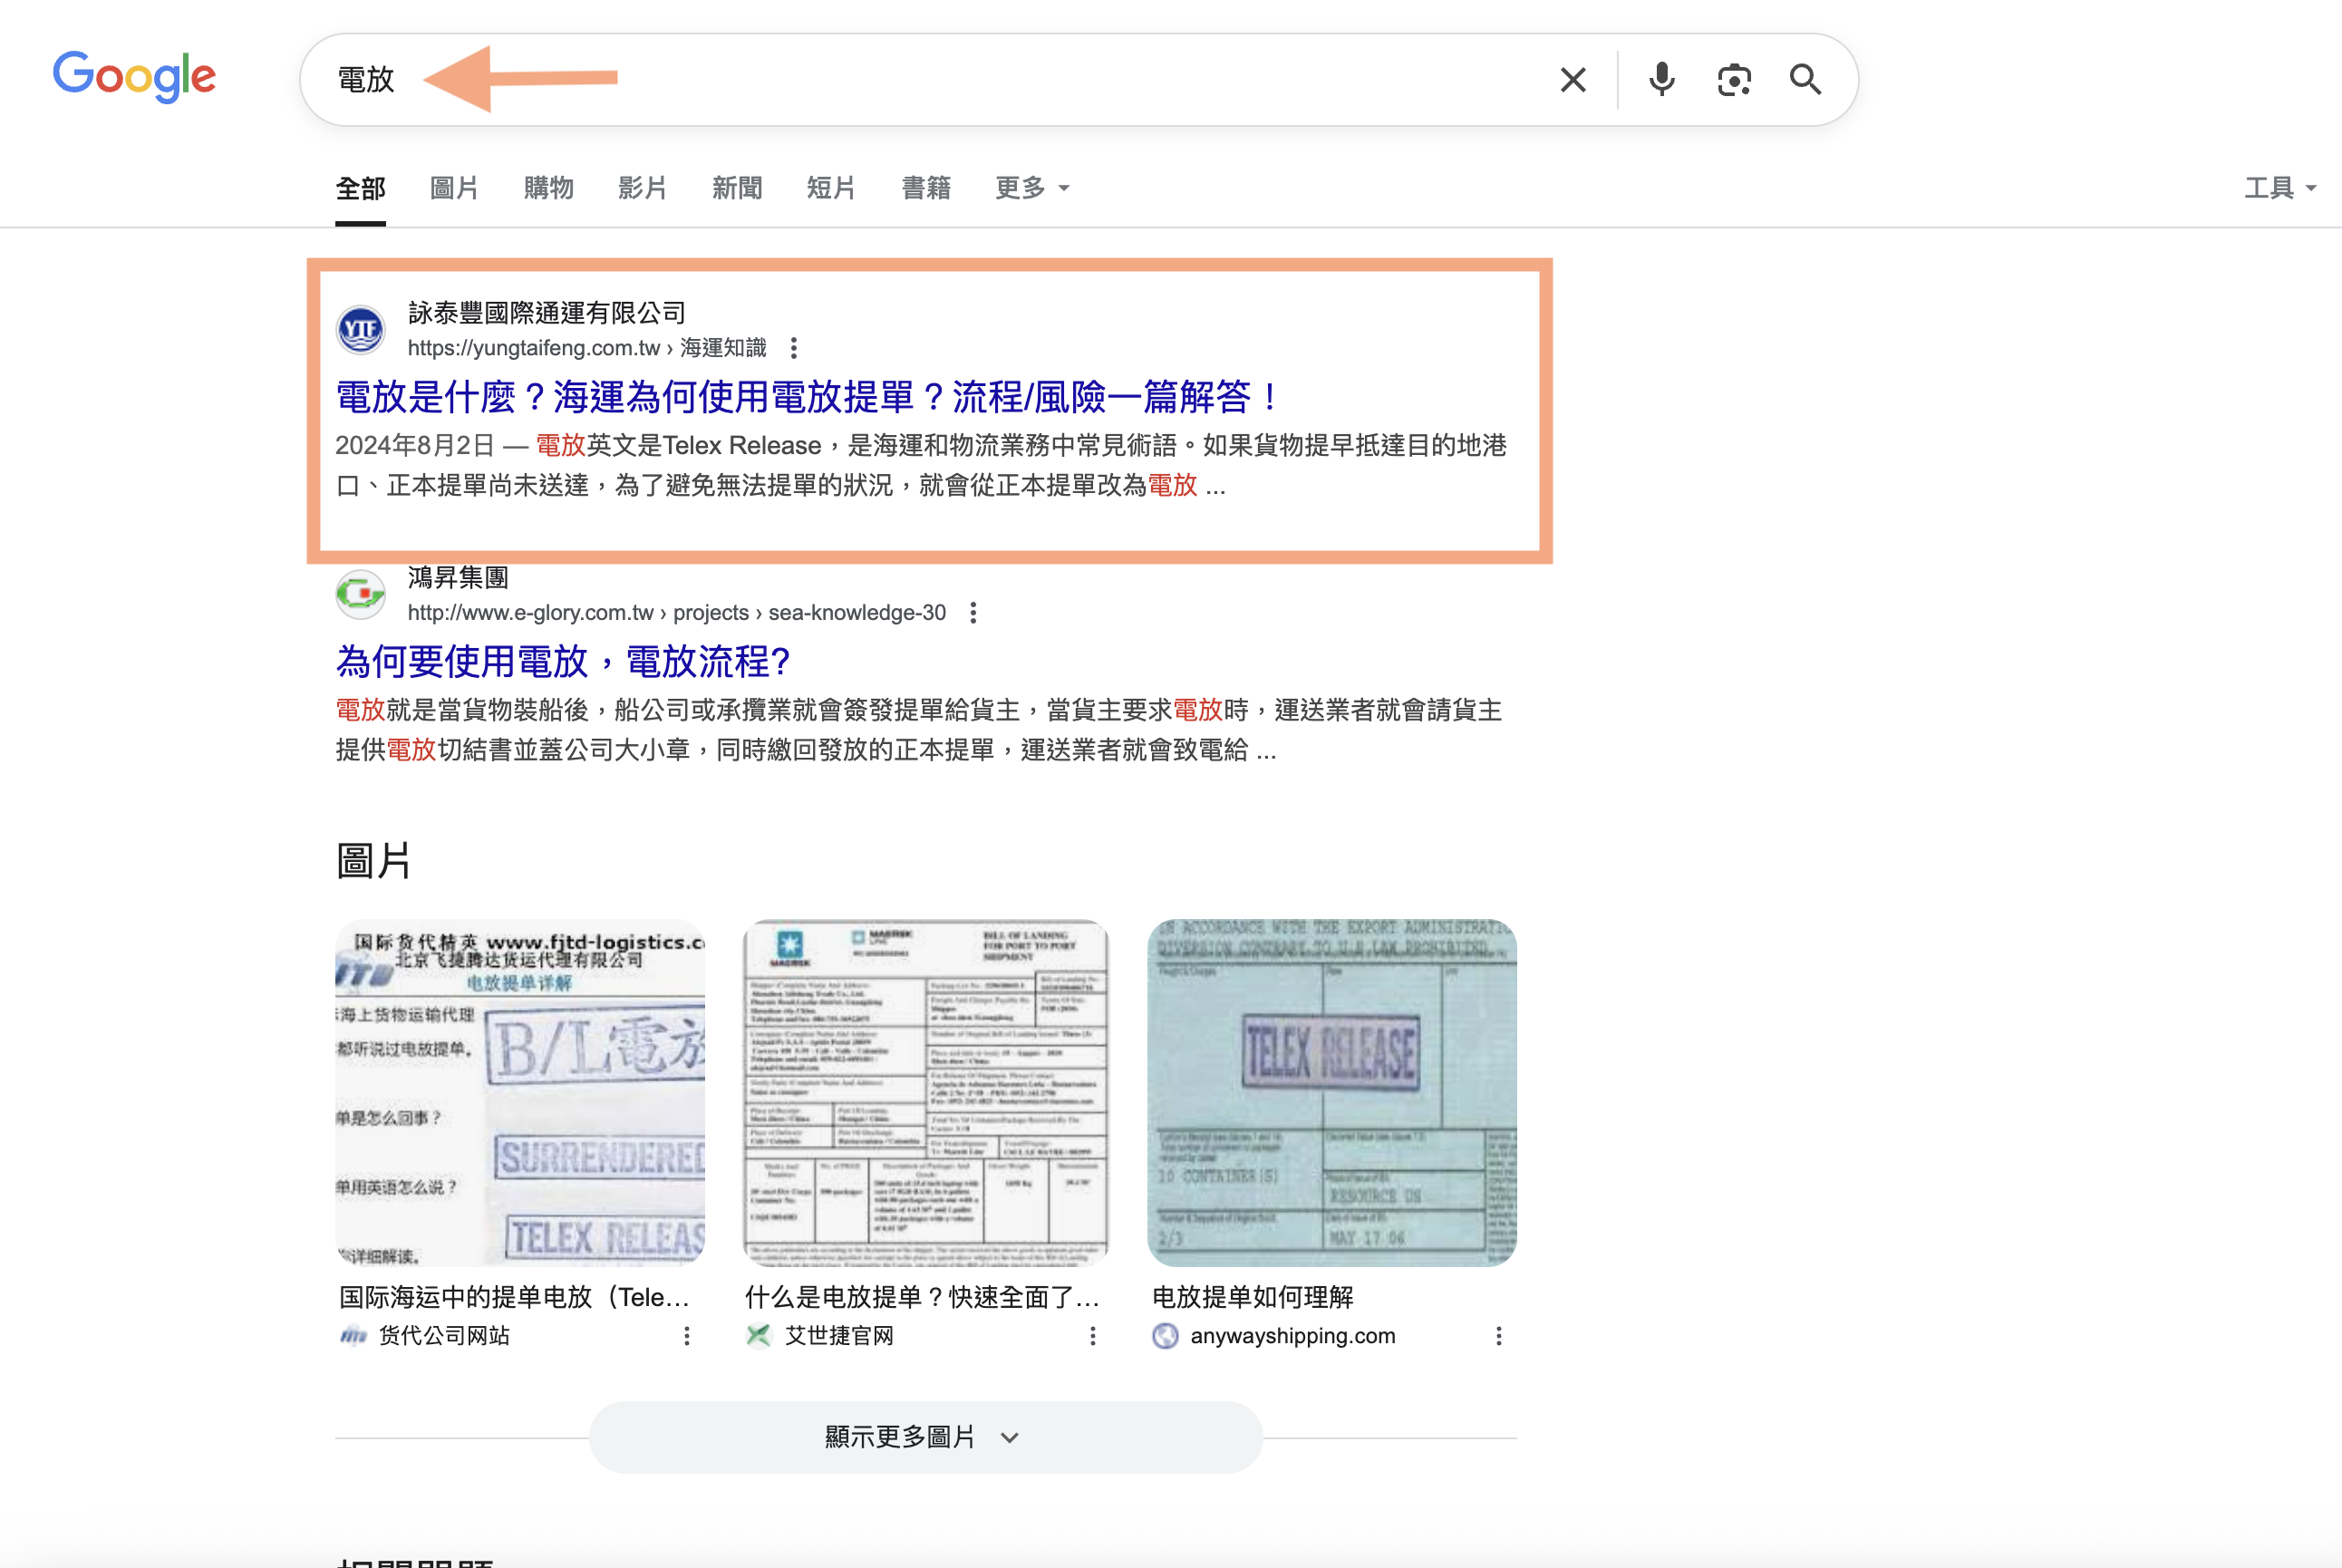Click the 電放就是當貨物裝船後 snippet text
This screenshot has width=2342, height=1568.
click(x=919, y=730)
